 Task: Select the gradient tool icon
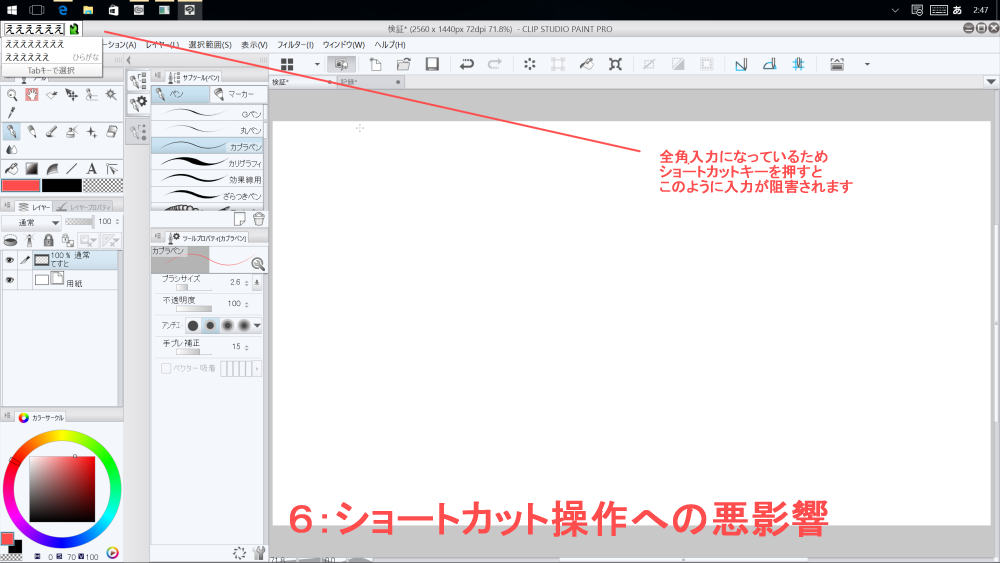[x=31, y=168]
